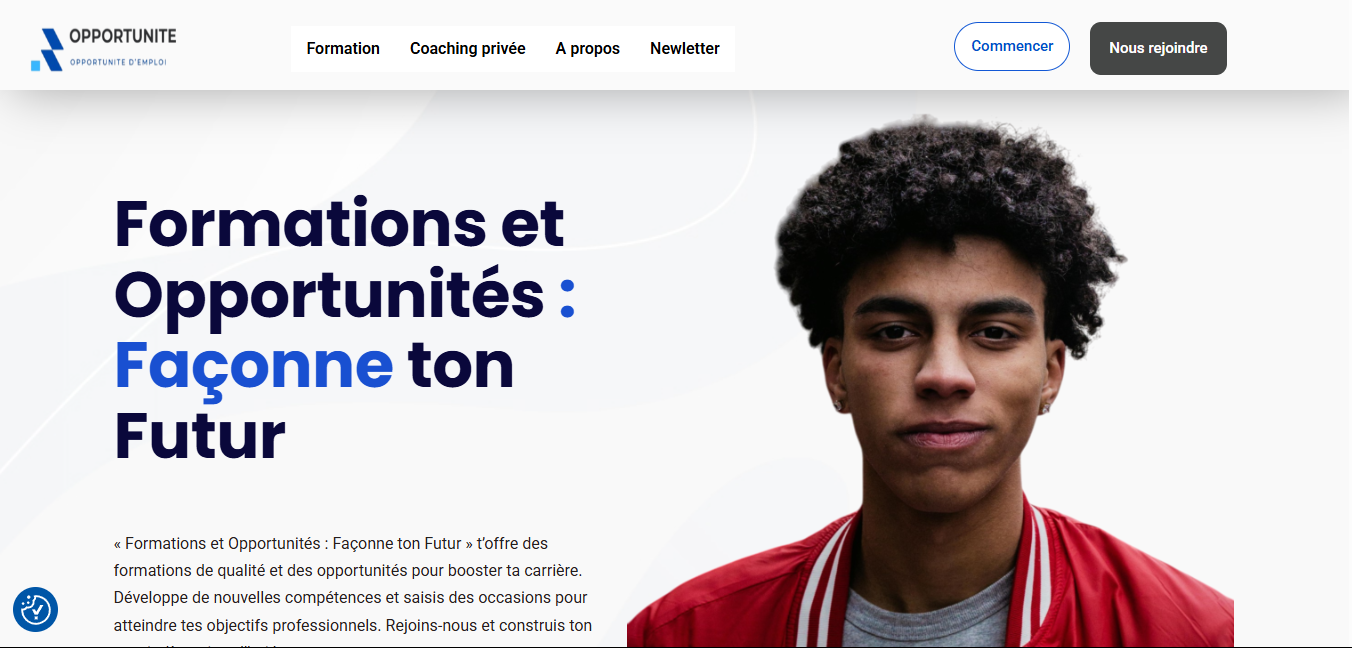Viewport: 1352px width, 648px height.
Task: Click the paragraph's opening quoted phrase
Action: pyautogui.click(x=294, y=544)
